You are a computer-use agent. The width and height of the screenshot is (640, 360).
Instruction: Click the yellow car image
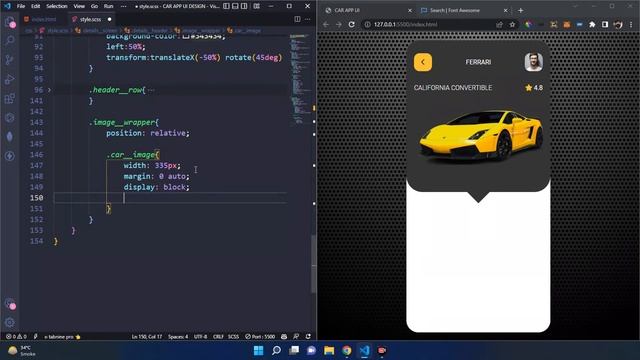tap(481, 136)
